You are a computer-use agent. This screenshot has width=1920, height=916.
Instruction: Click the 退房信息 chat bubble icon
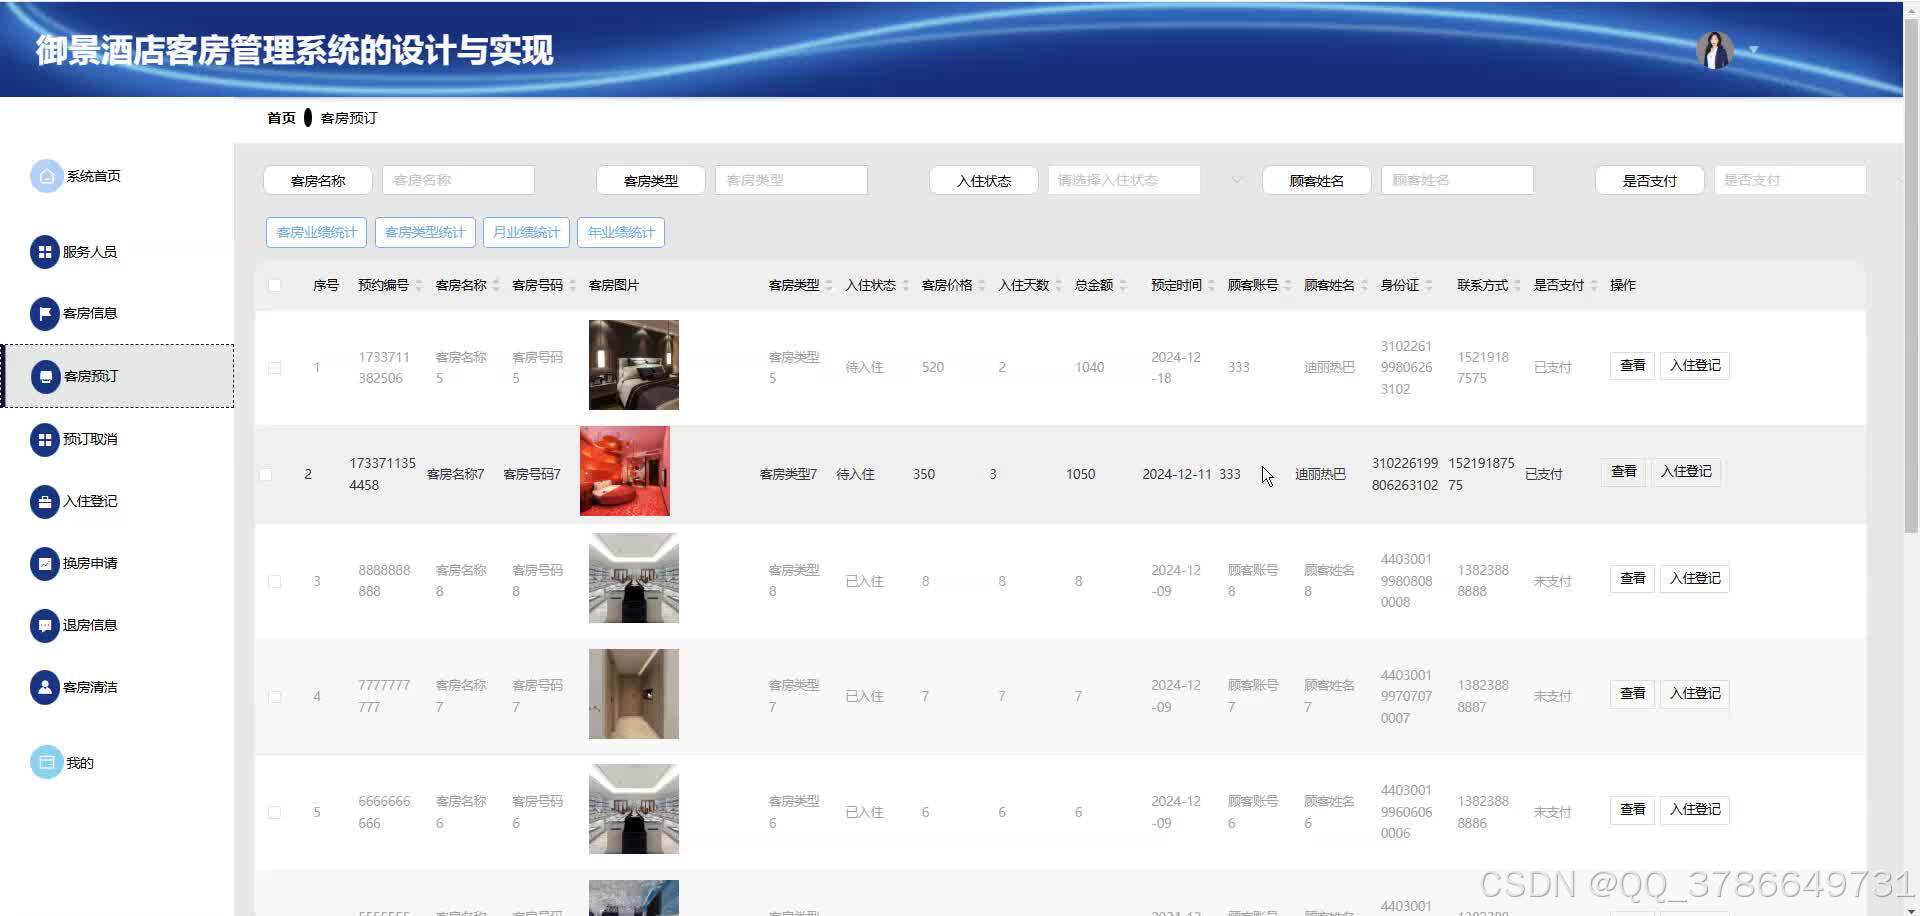(x=45, y=625)
